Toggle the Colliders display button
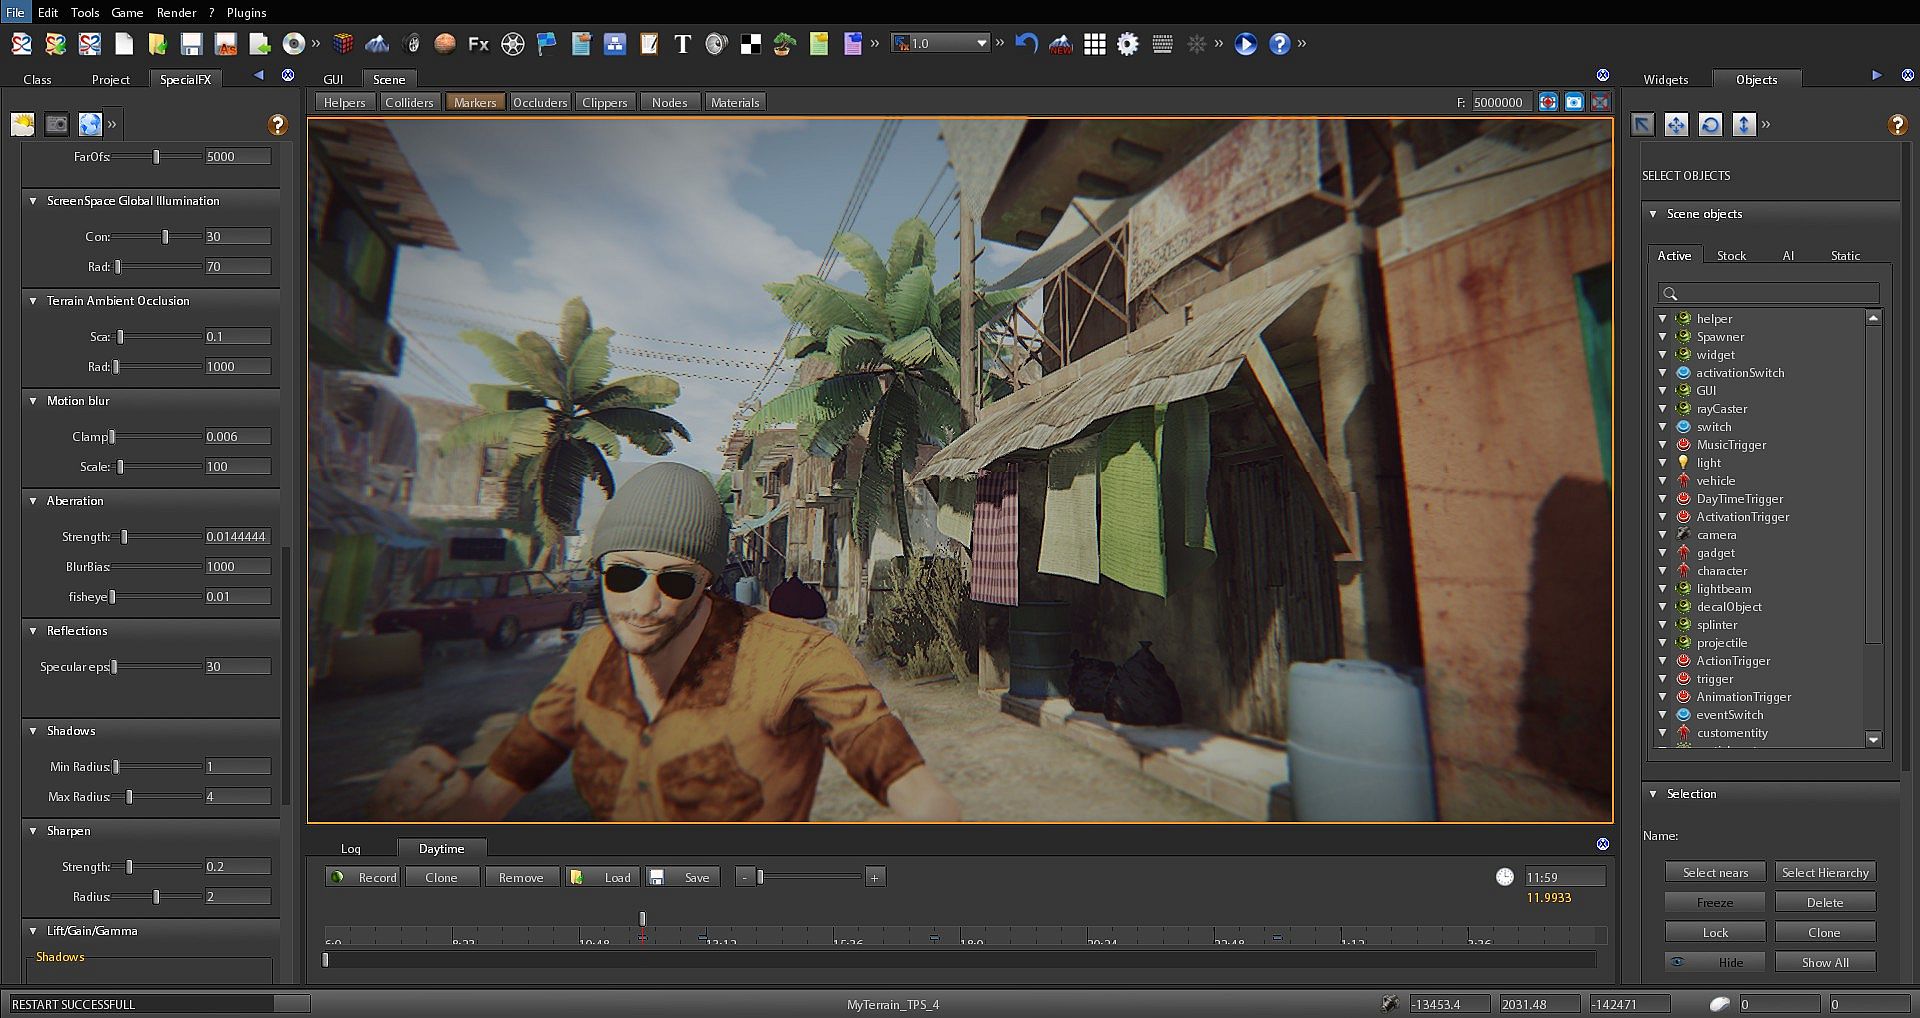The height and width of the screenshot is (1018, 1920). (409, 102)
